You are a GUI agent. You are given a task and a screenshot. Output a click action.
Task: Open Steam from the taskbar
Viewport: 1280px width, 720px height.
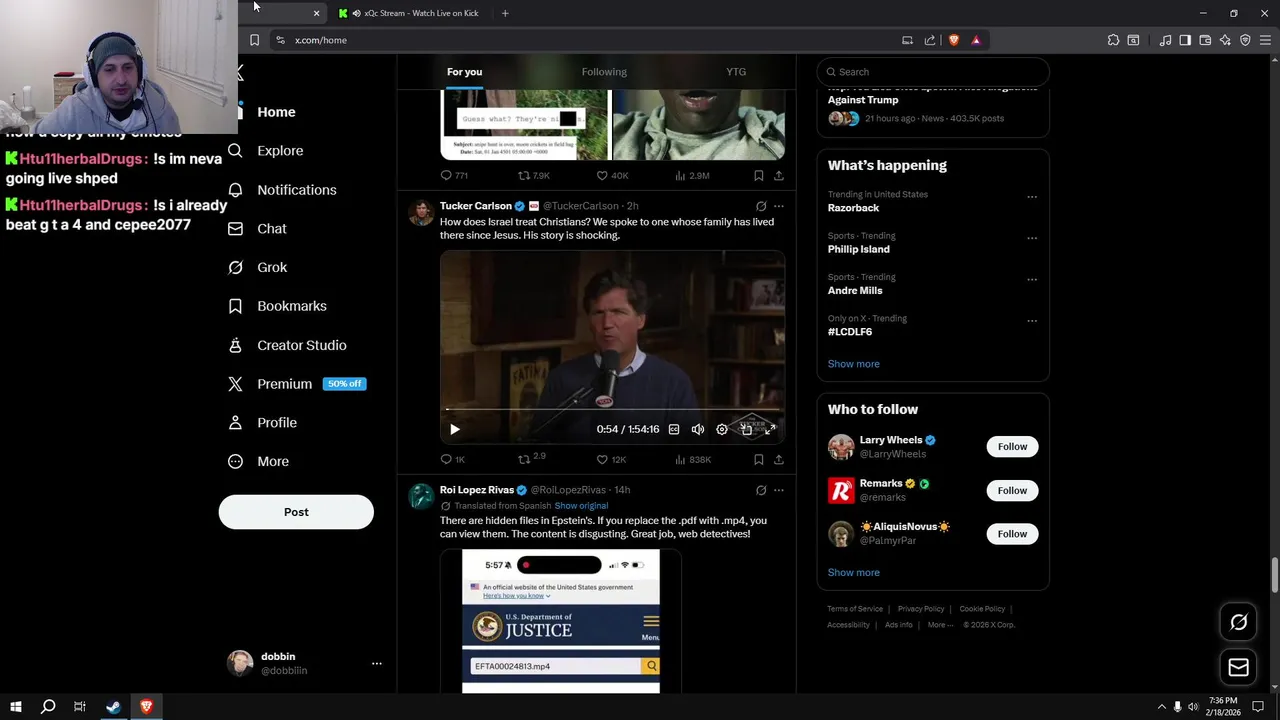coord(113,707)
